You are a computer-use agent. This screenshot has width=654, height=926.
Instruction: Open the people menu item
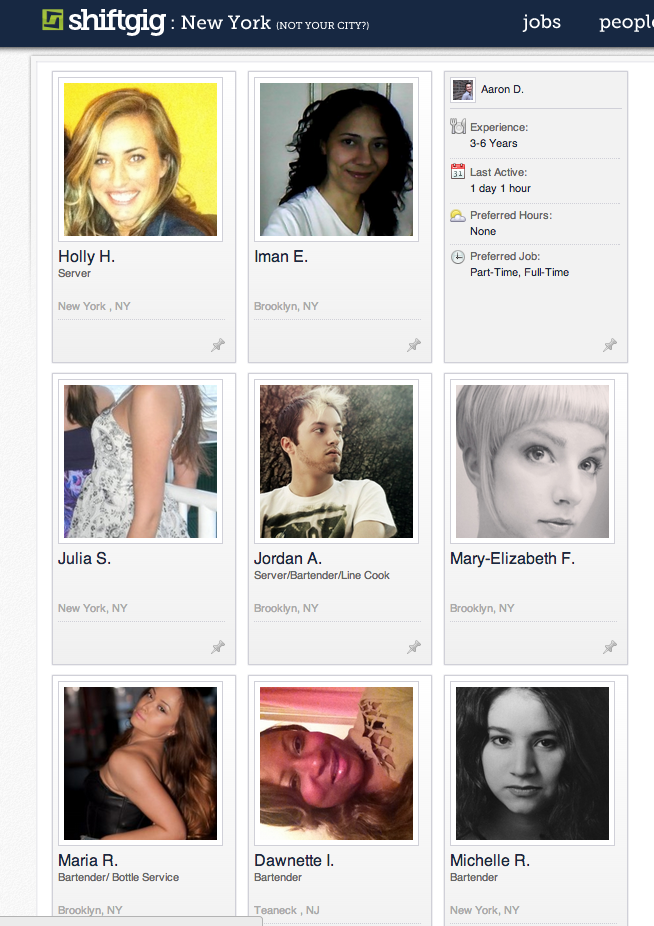626,22
